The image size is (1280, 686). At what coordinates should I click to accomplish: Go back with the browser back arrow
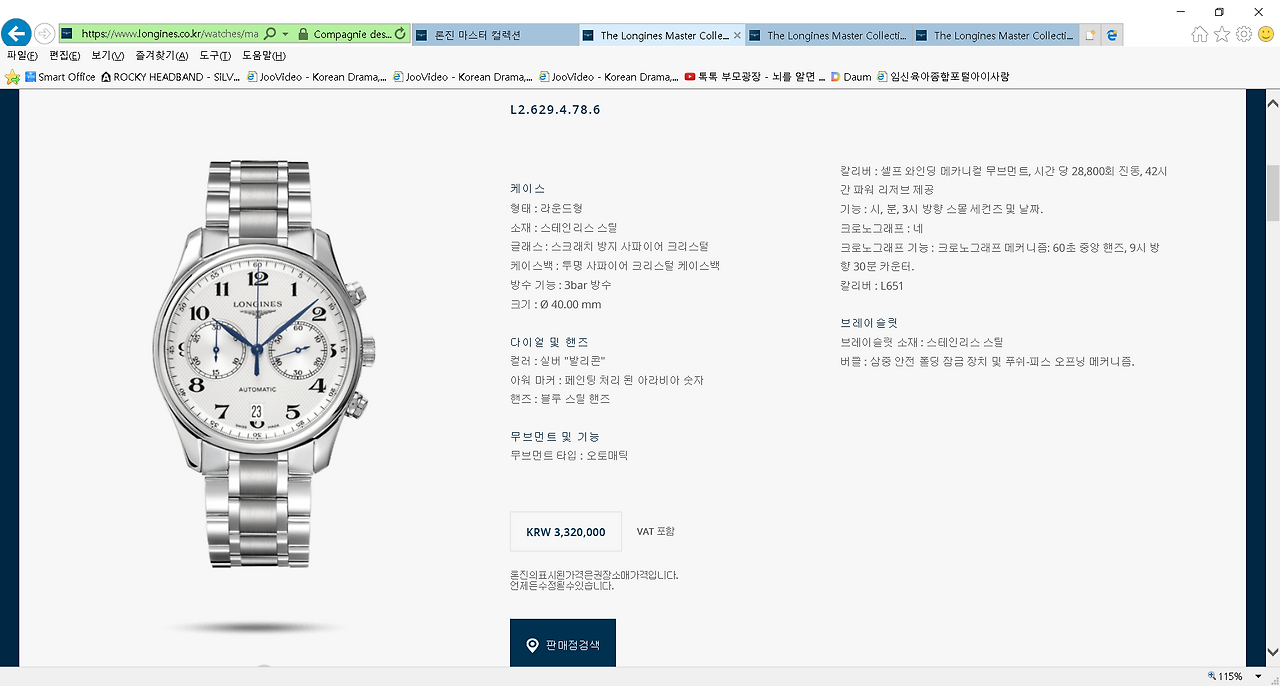16,33
